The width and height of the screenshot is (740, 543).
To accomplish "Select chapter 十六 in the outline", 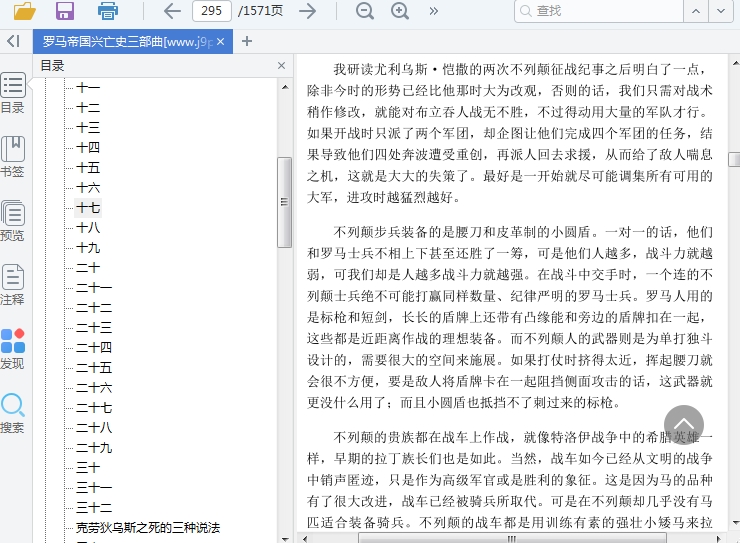I will pos(88,188).
